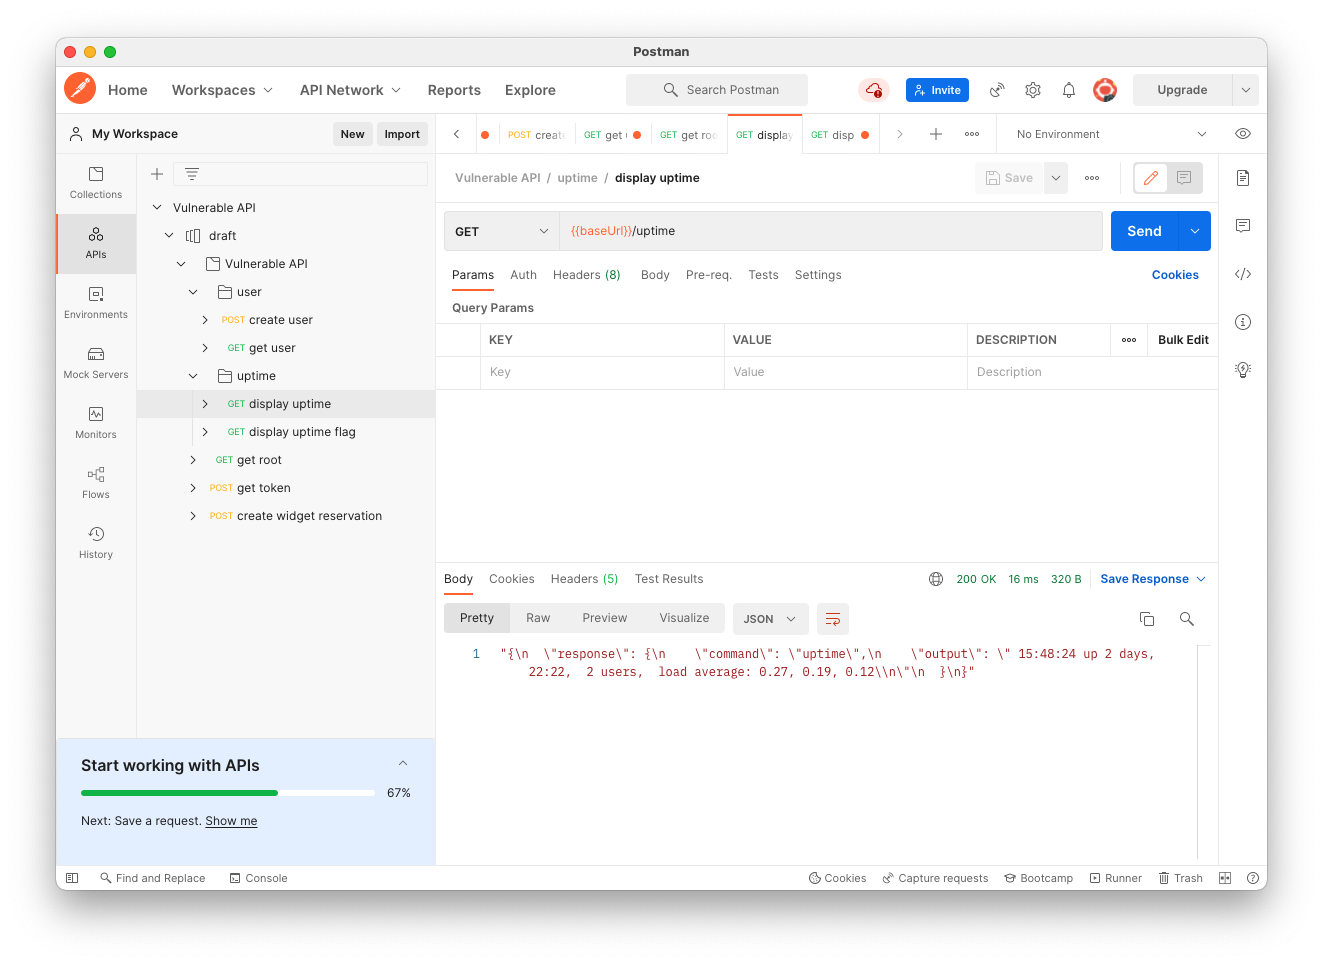Click the request URL field
This screenshot has height=964, width=1323.
click(x=831, y=231)
